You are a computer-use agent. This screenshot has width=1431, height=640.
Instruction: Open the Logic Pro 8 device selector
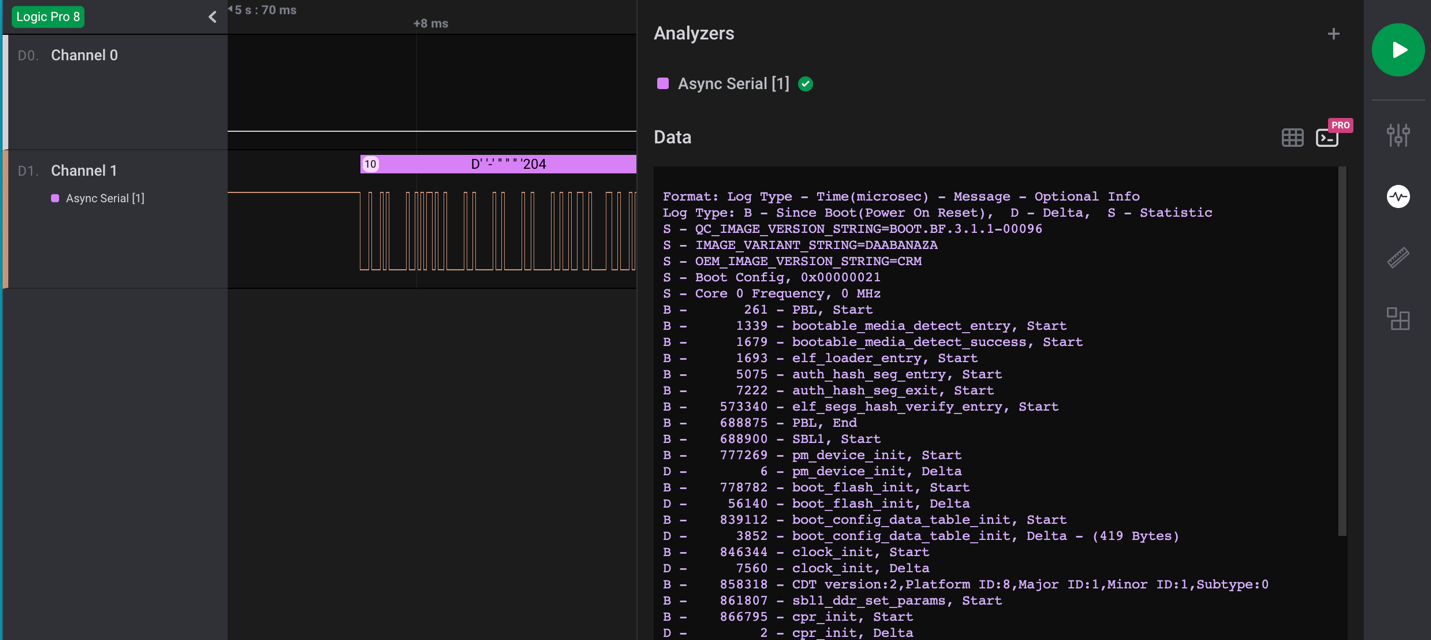(x=48, y=17)
